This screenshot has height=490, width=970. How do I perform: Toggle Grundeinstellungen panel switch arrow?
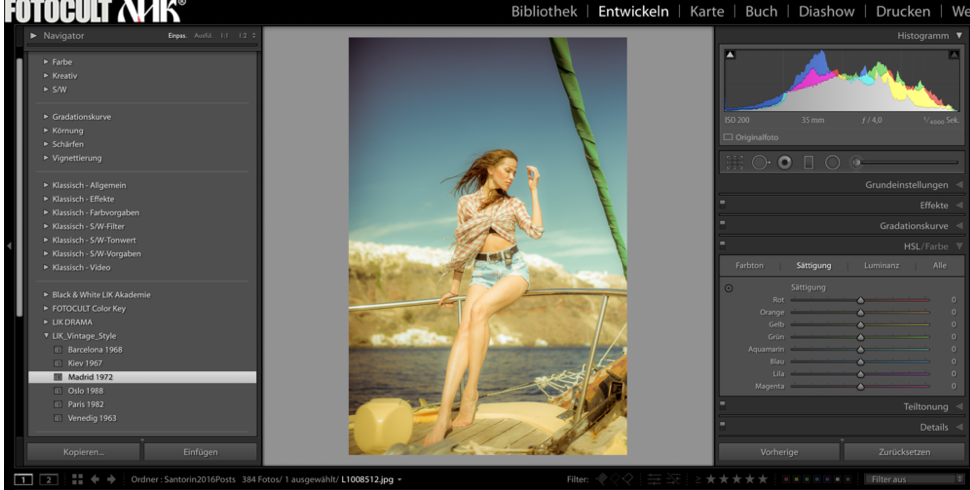pos(959,185)
